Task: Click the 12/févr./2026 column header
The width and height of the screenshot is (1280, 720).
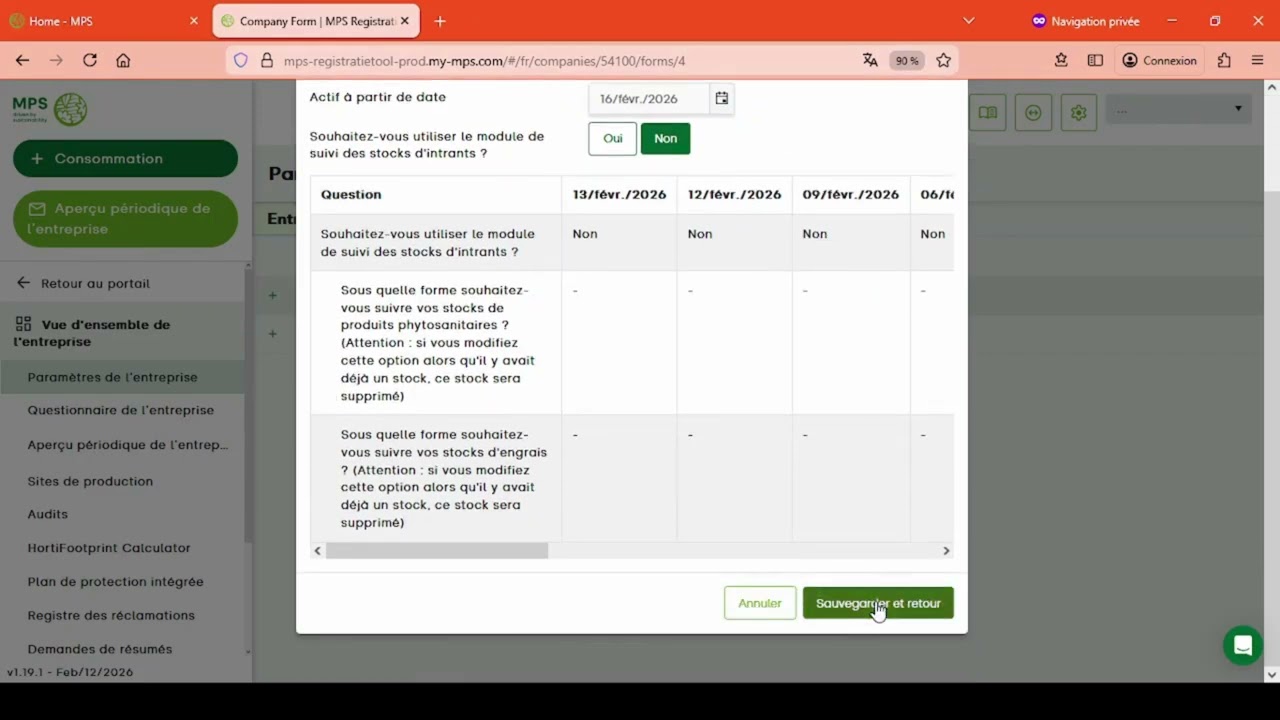Action: [x=734, y=194]
